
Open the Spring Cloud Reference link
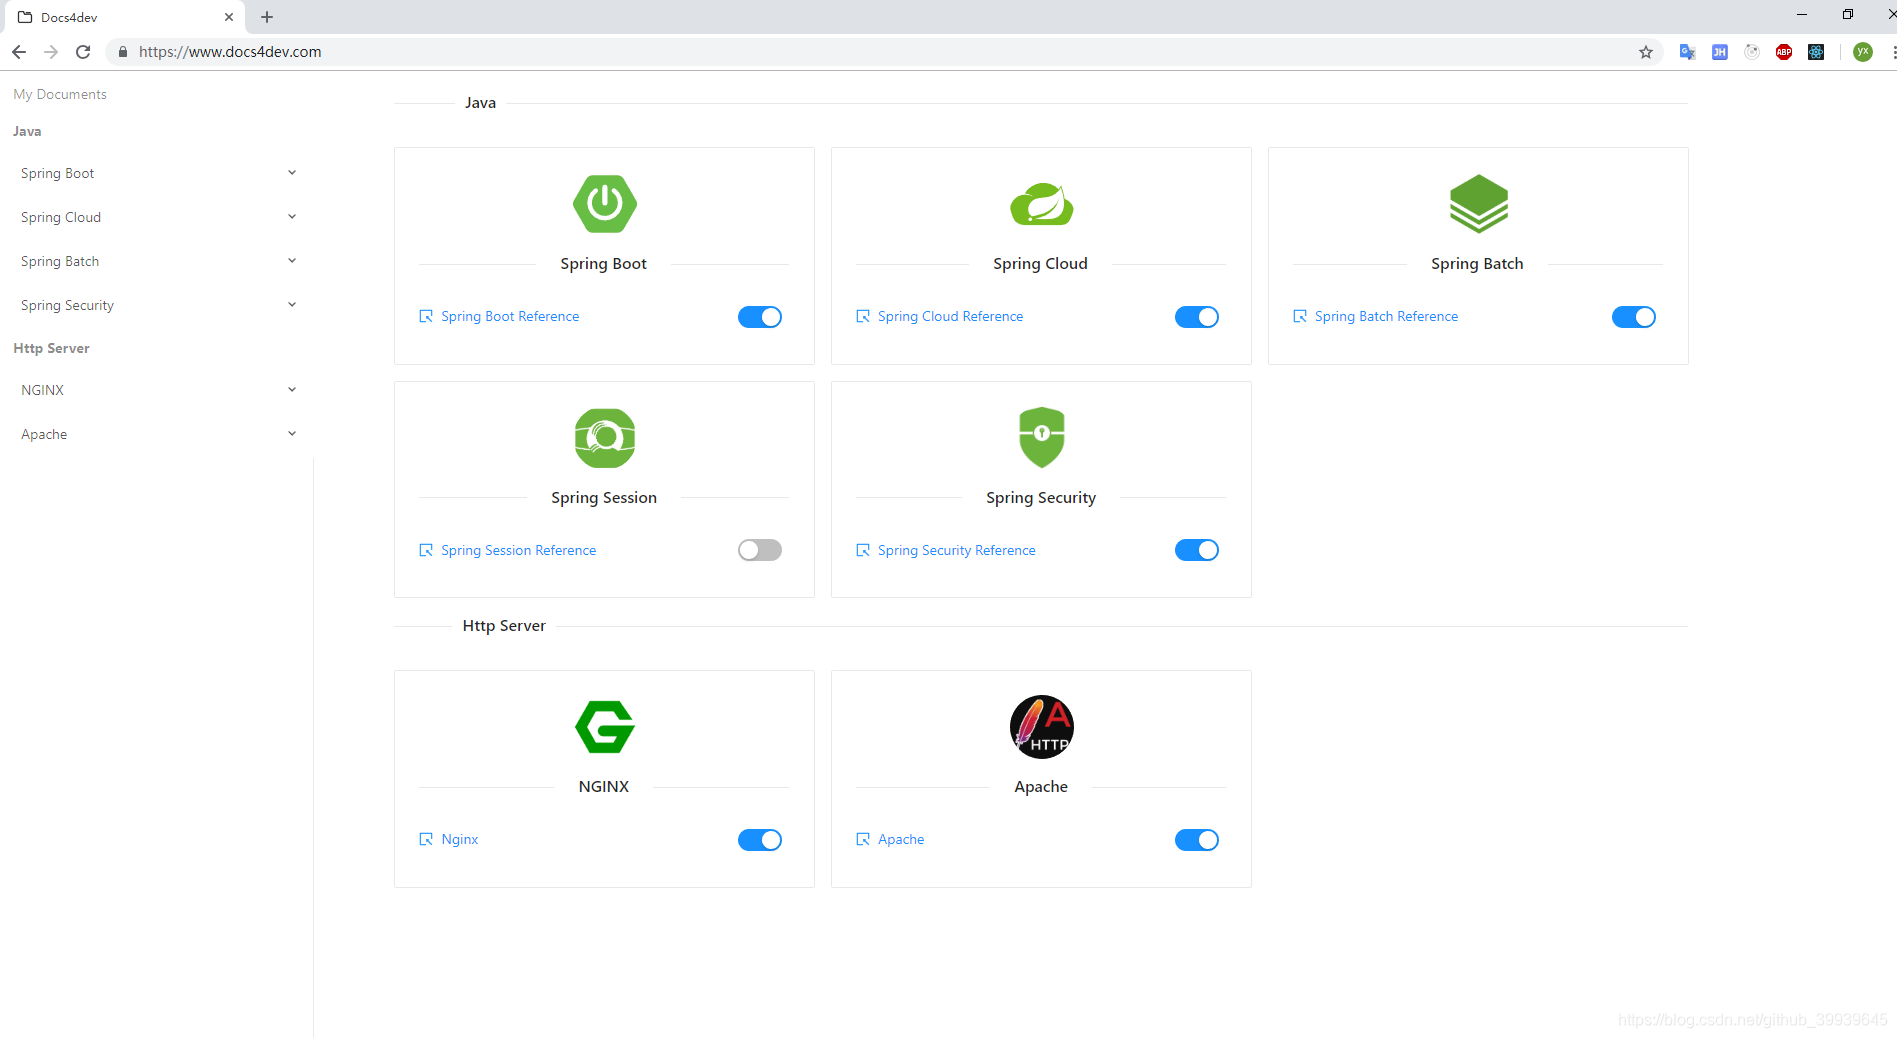click(950, 316)
